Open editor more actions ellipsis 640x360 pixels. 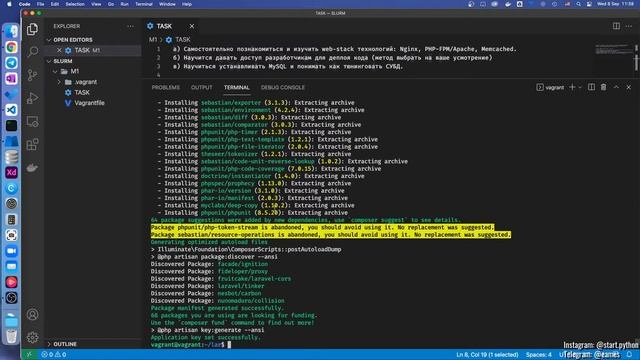pos(629,26)
